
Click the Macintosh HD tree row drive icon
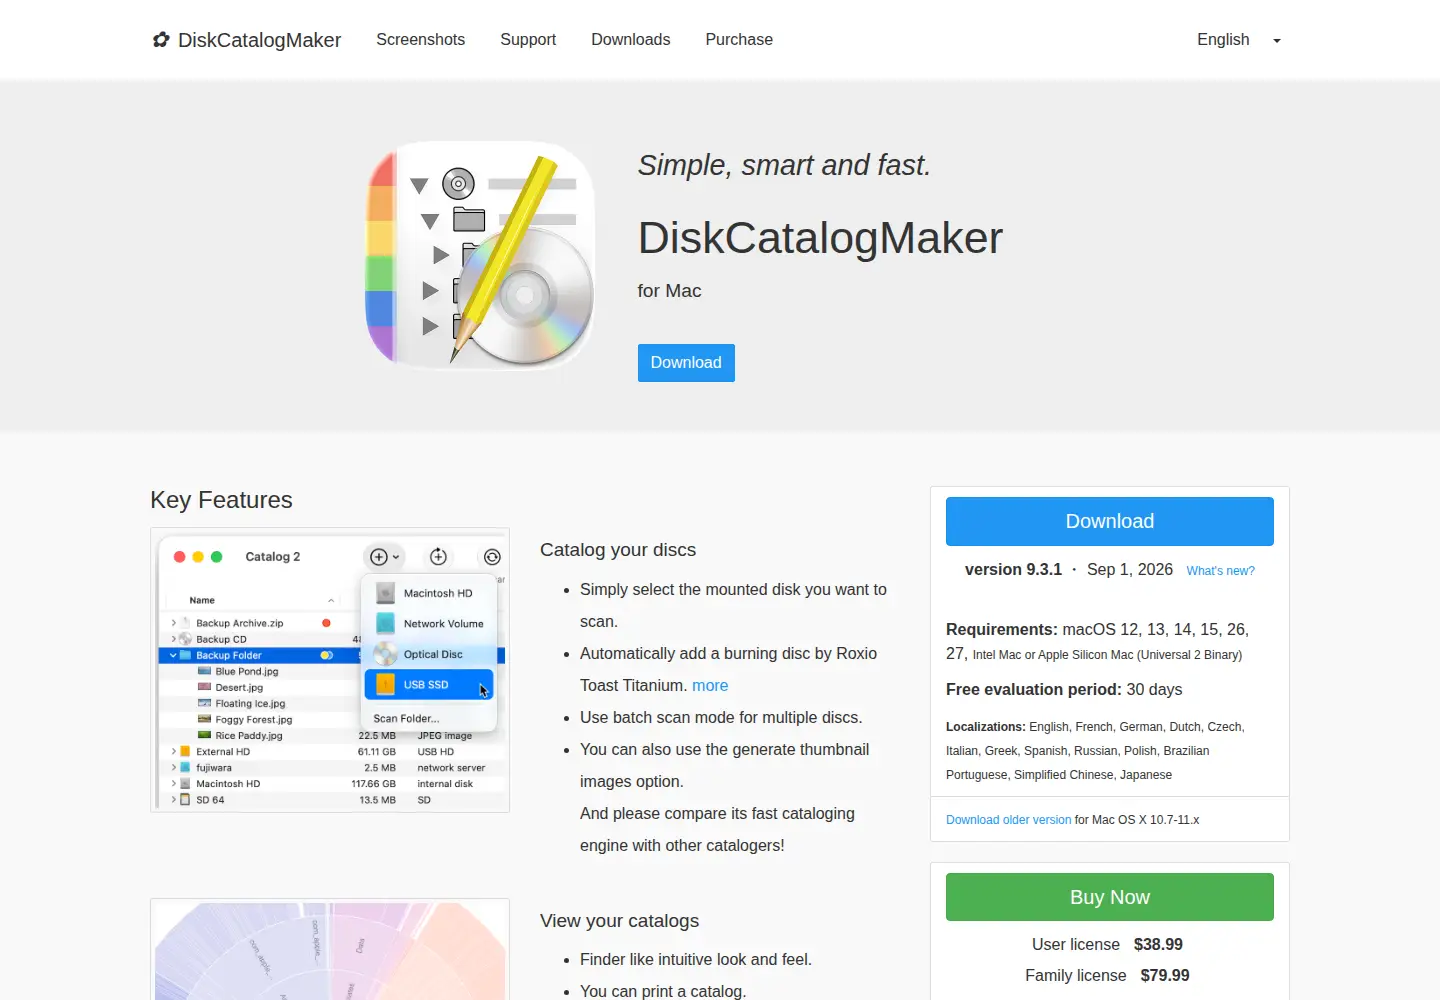(x=185, y=784)
